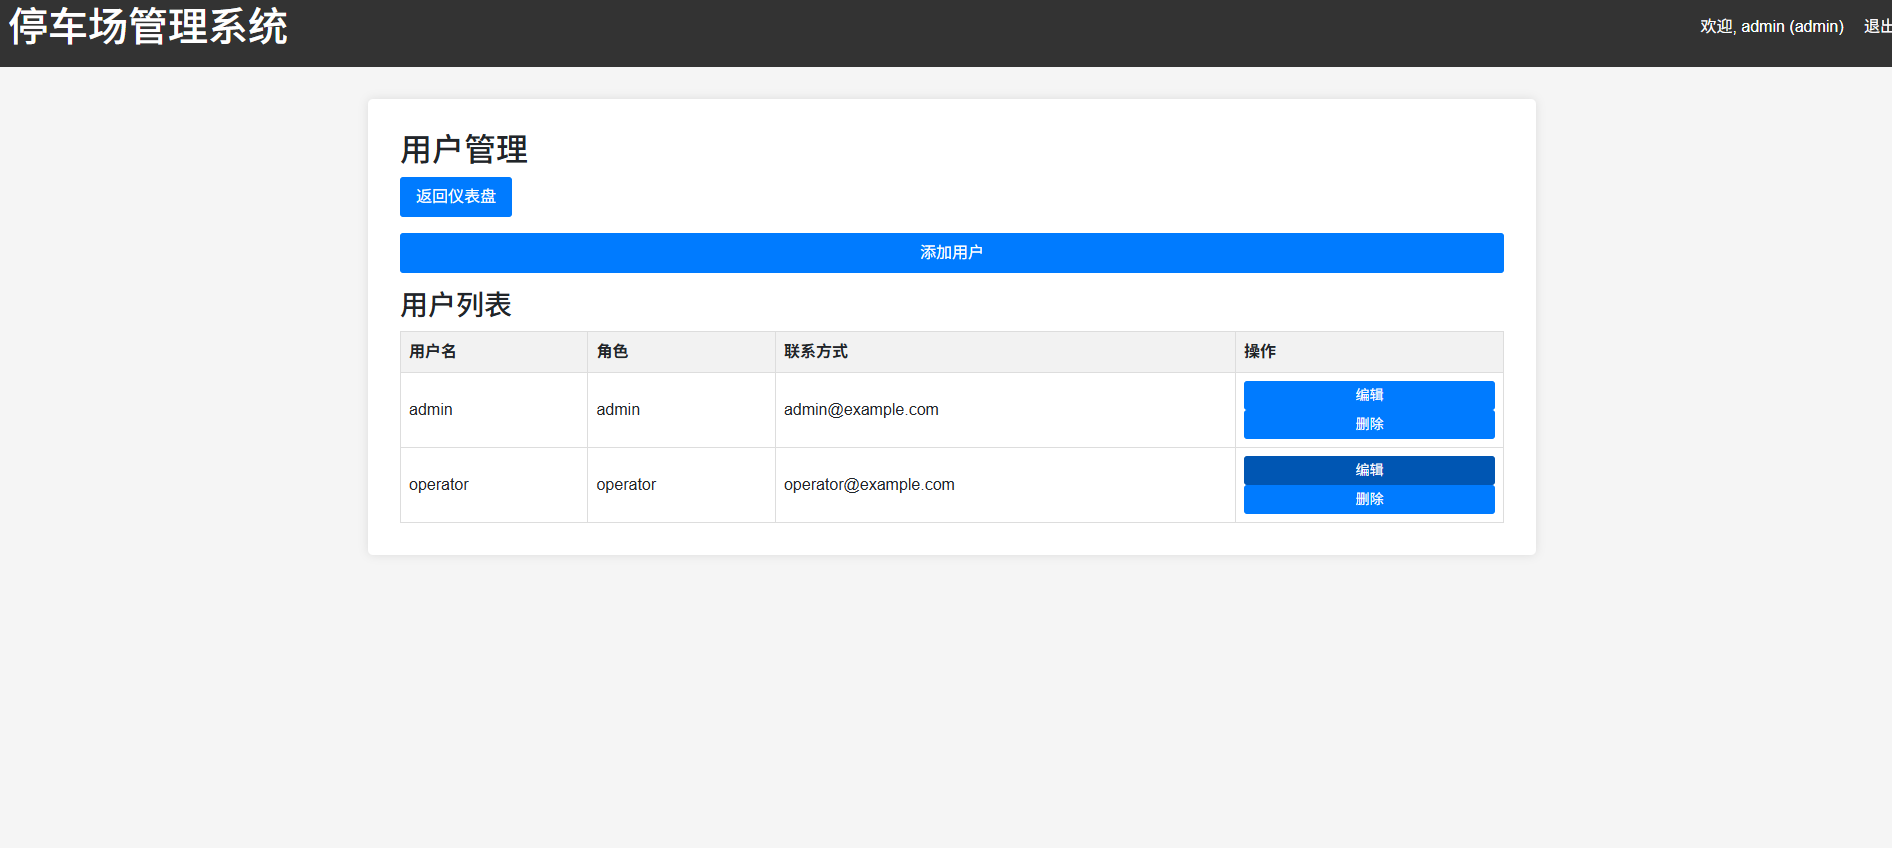Select the operator@example.com contact cell
Image resolution: width=1892 pixels, height=848 pixels.
(1005, 485)
